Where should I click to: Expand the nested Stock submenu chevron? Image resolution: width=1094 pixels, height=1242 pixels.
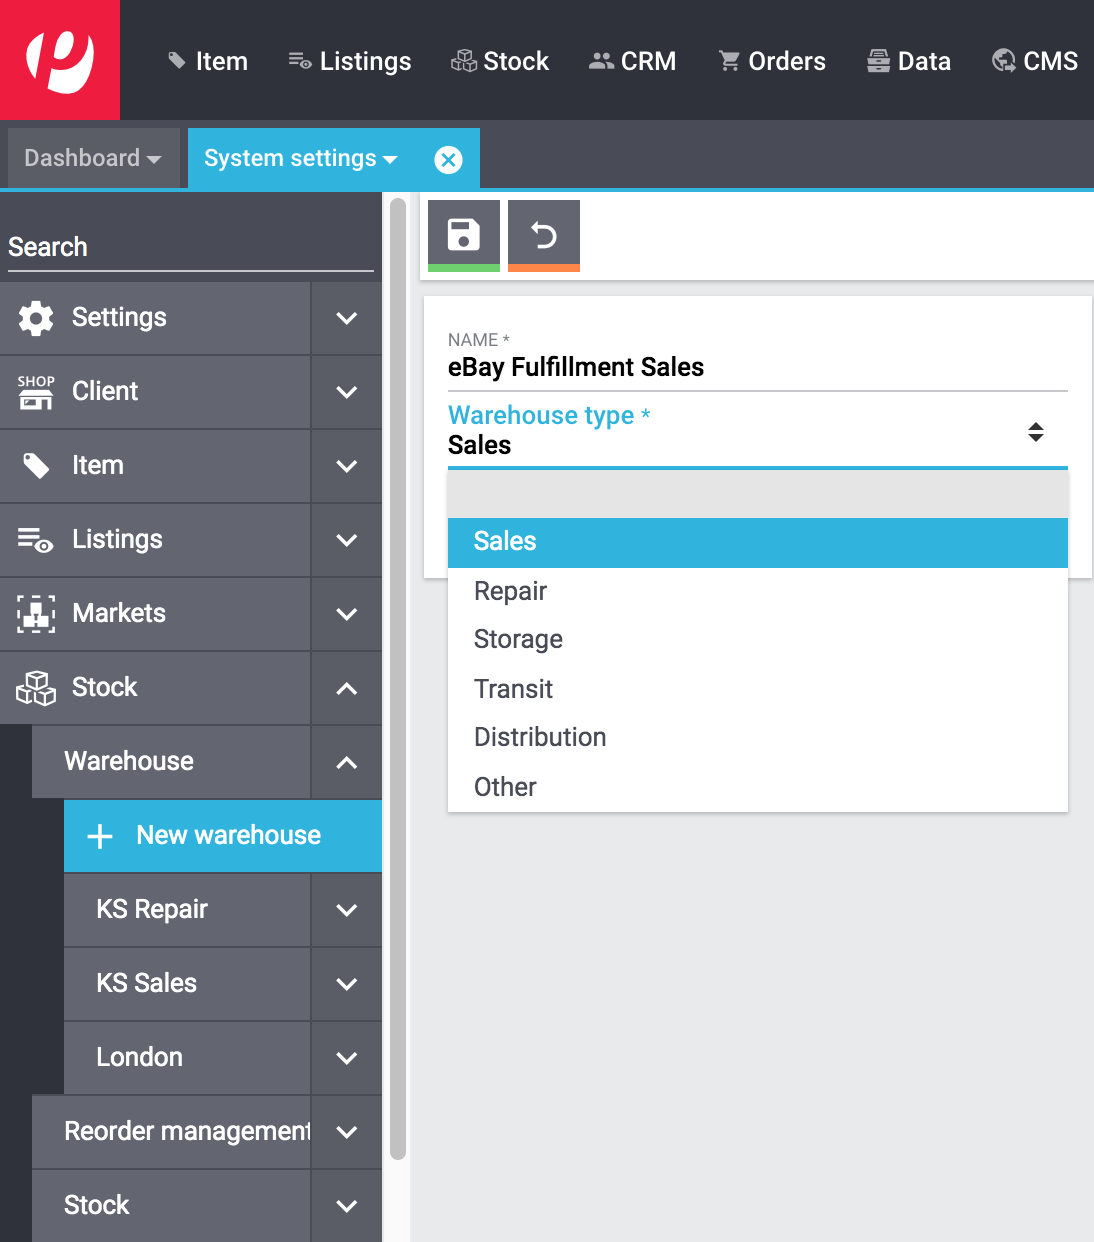pos(347,1206)
